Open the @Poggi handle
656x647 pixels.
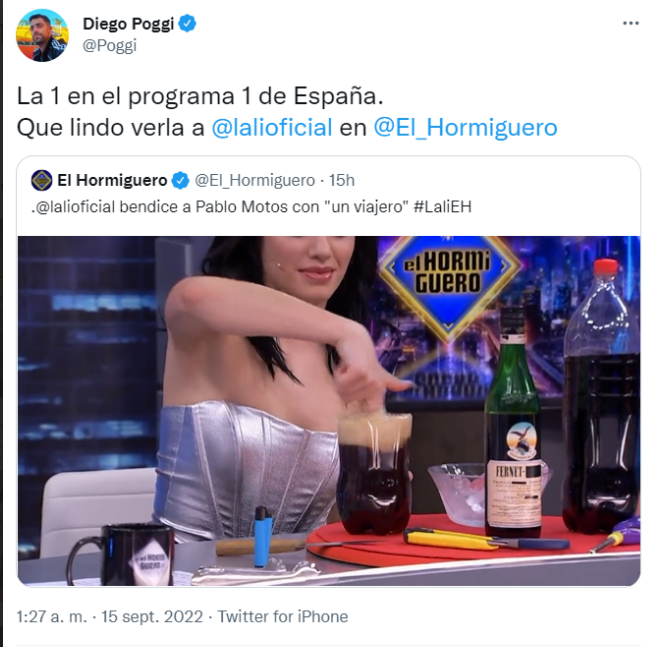coord(110,45)
